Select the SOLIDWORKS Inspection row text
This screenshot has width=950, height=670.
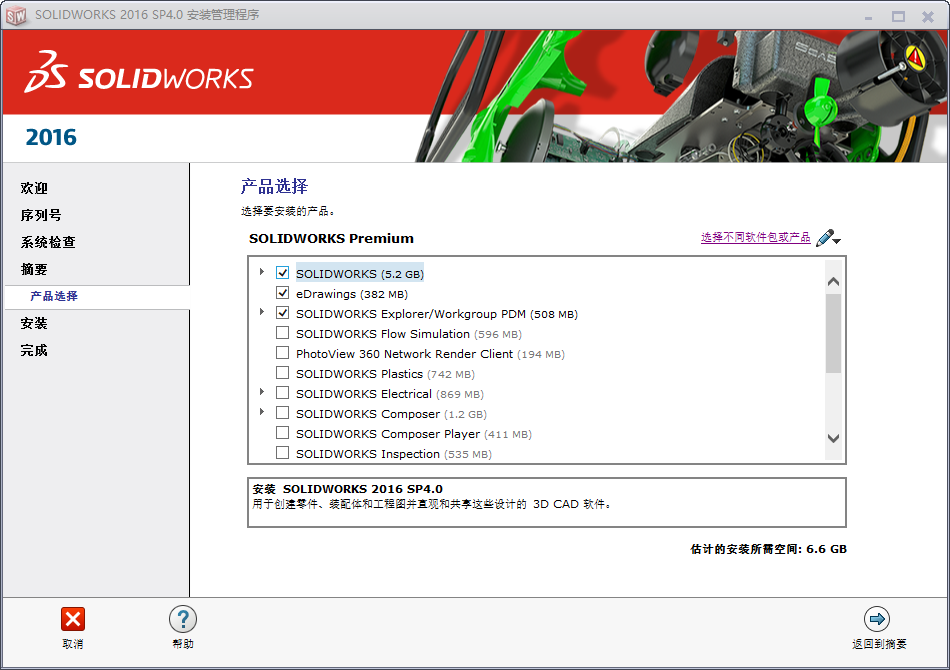tap(394, 454)
